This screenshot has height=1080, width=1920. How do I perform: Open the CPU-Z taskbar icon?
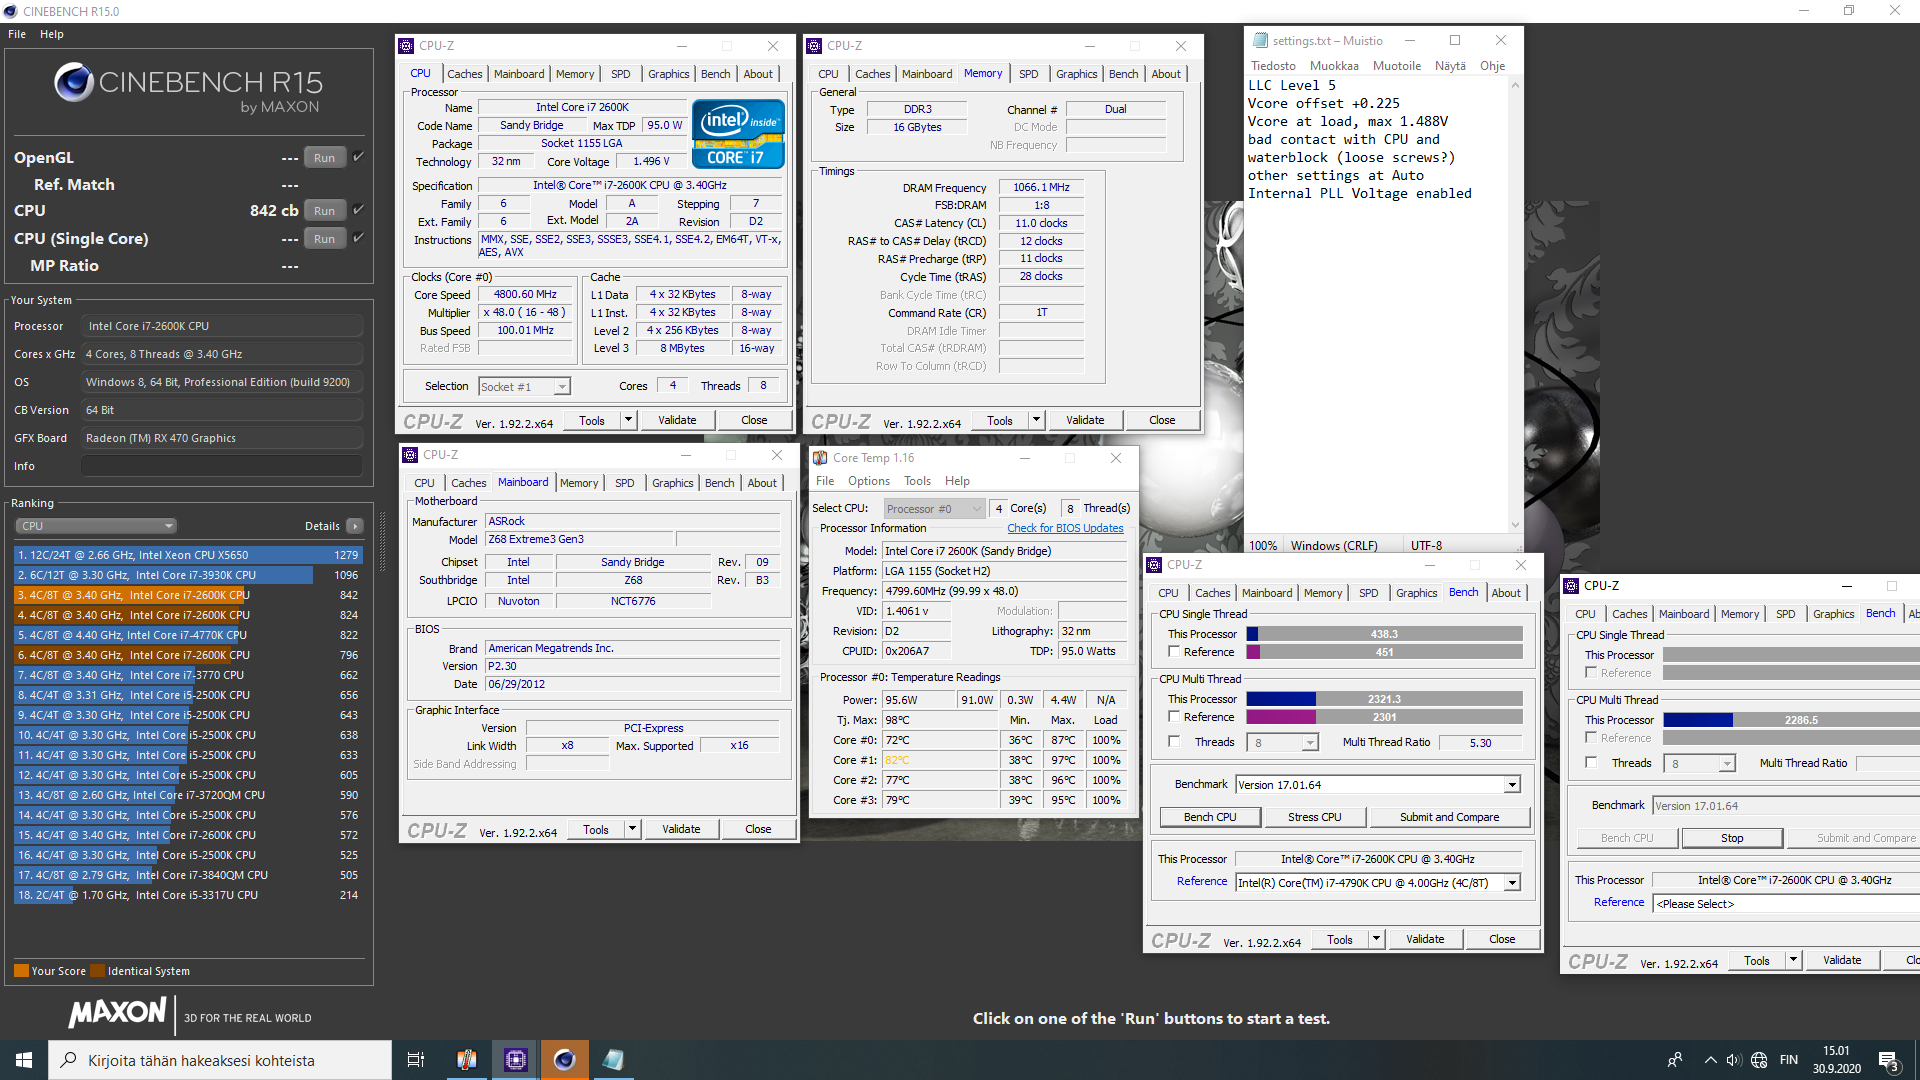tap(515, 1060)
